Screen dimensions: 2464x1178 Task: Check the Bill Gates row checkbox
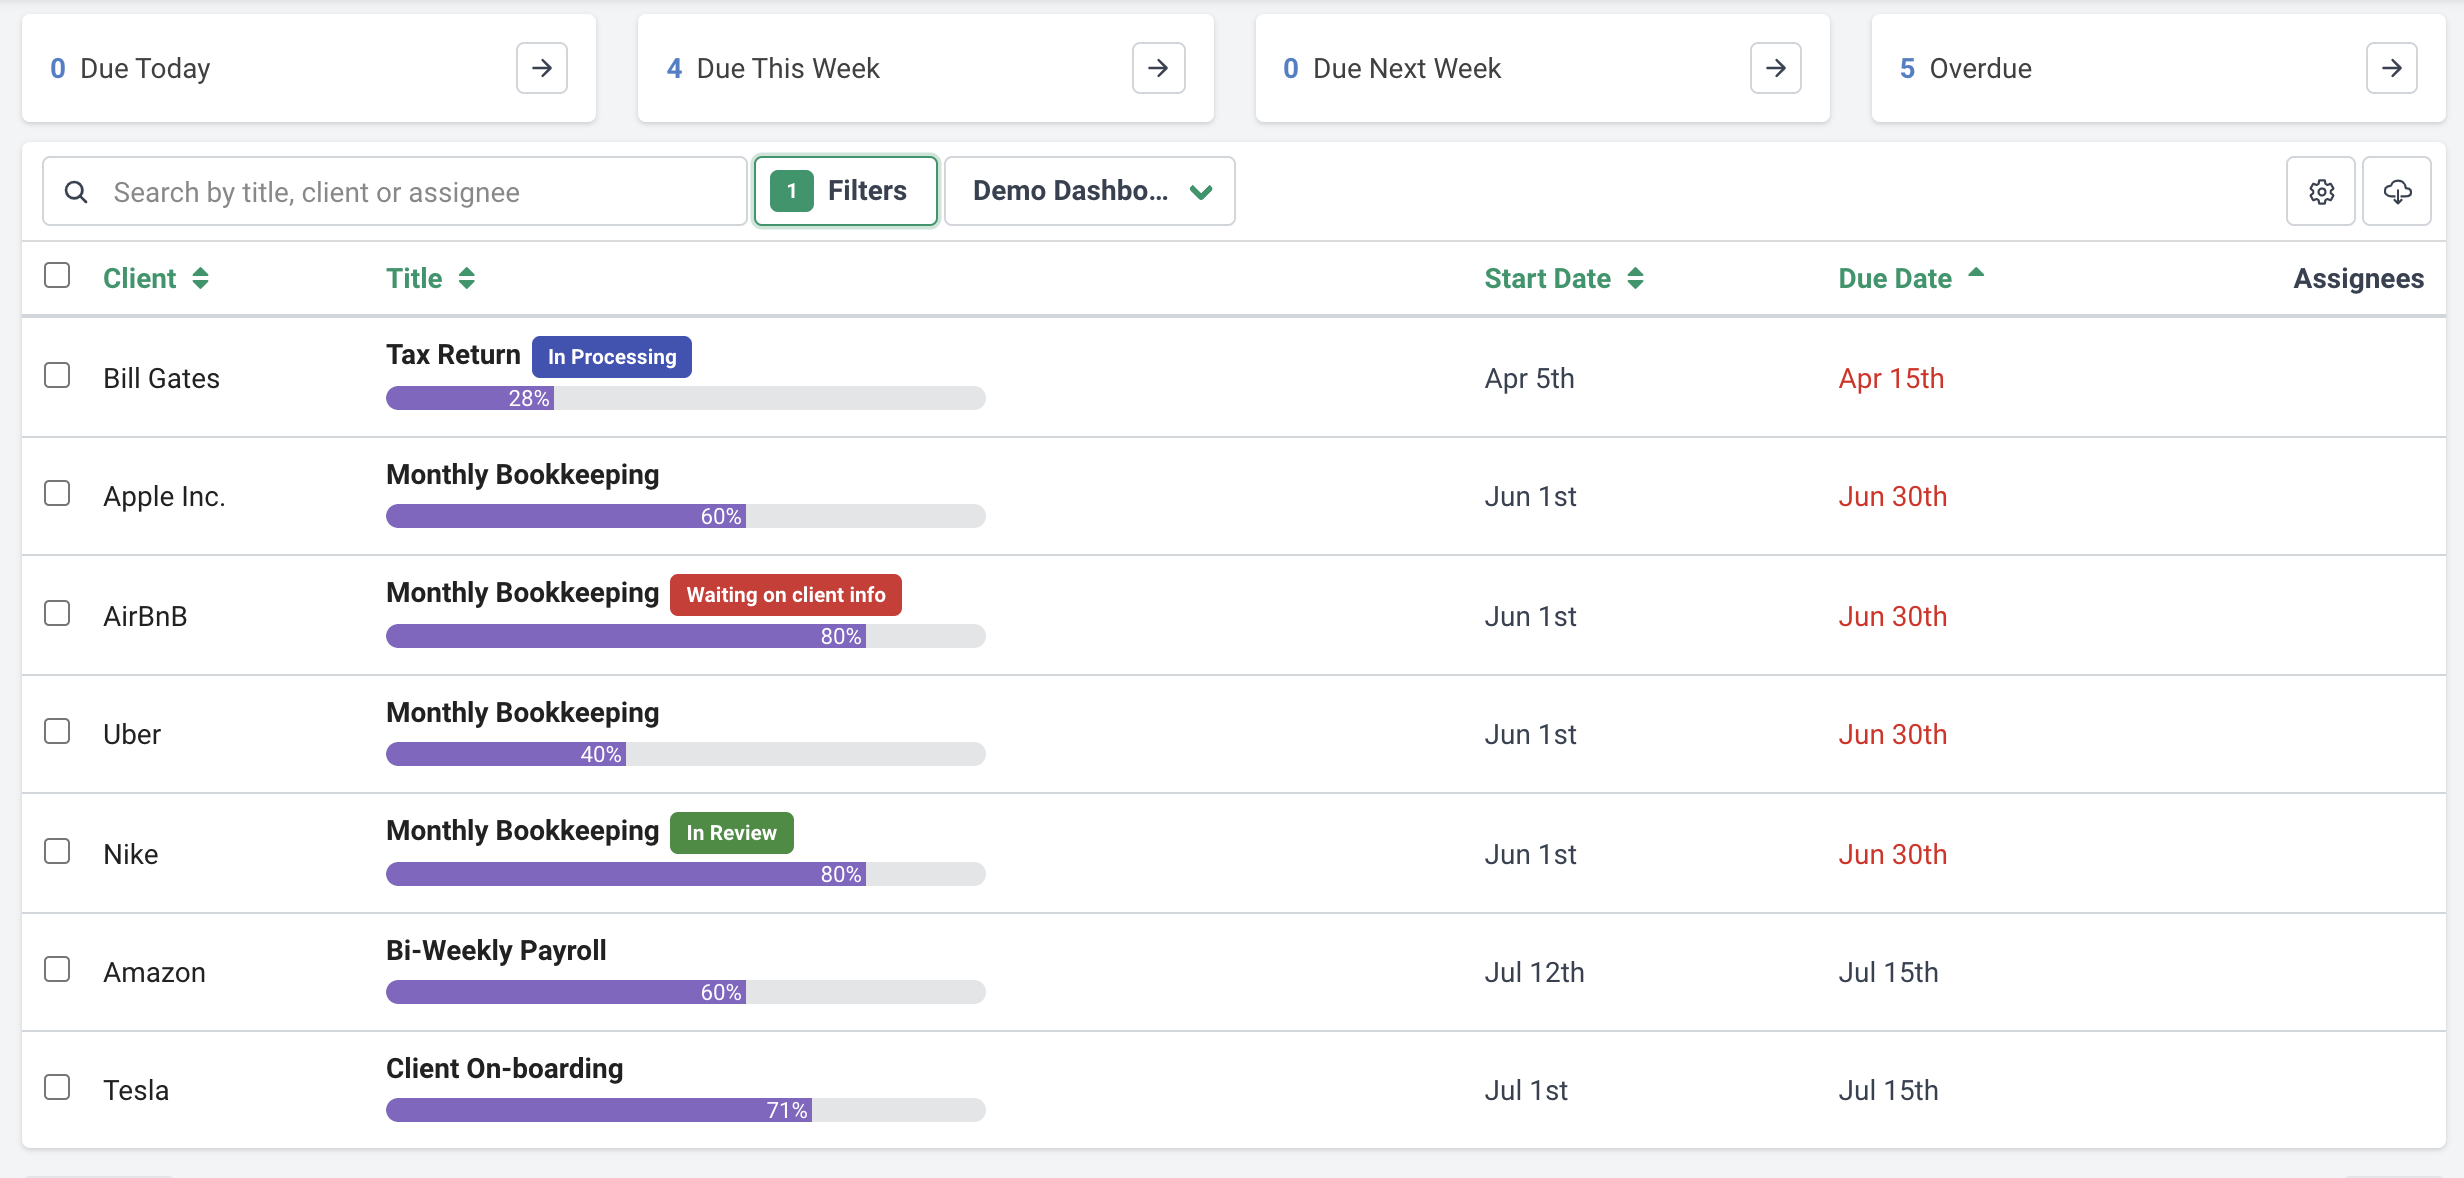[x=57, y=376]
